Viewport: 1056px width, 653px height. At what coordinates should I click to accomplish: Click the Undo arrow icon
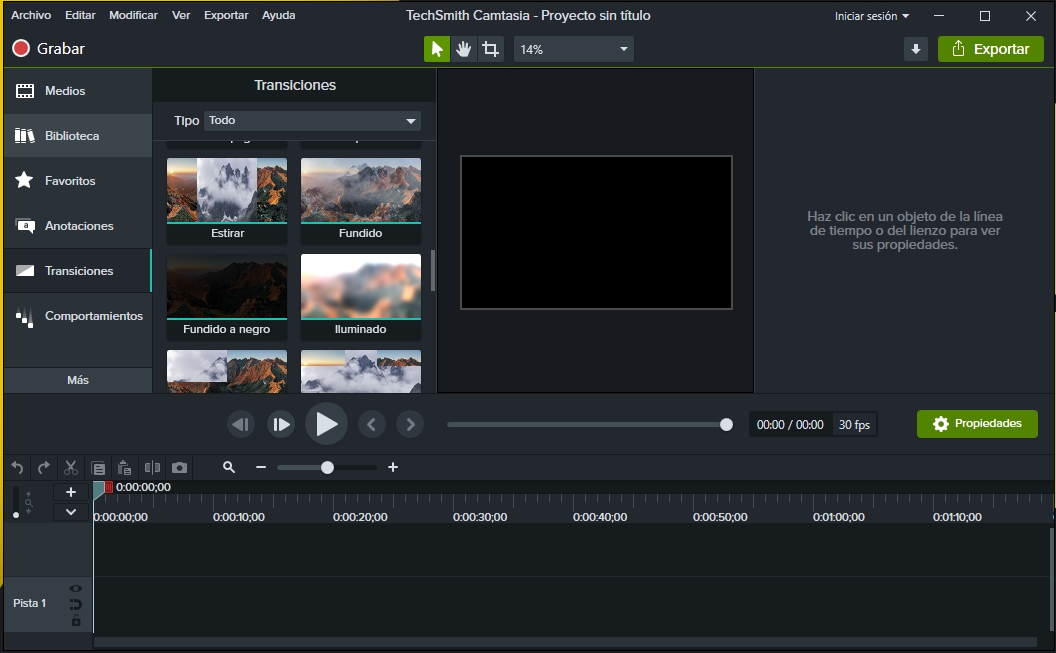tap(17, 467)
